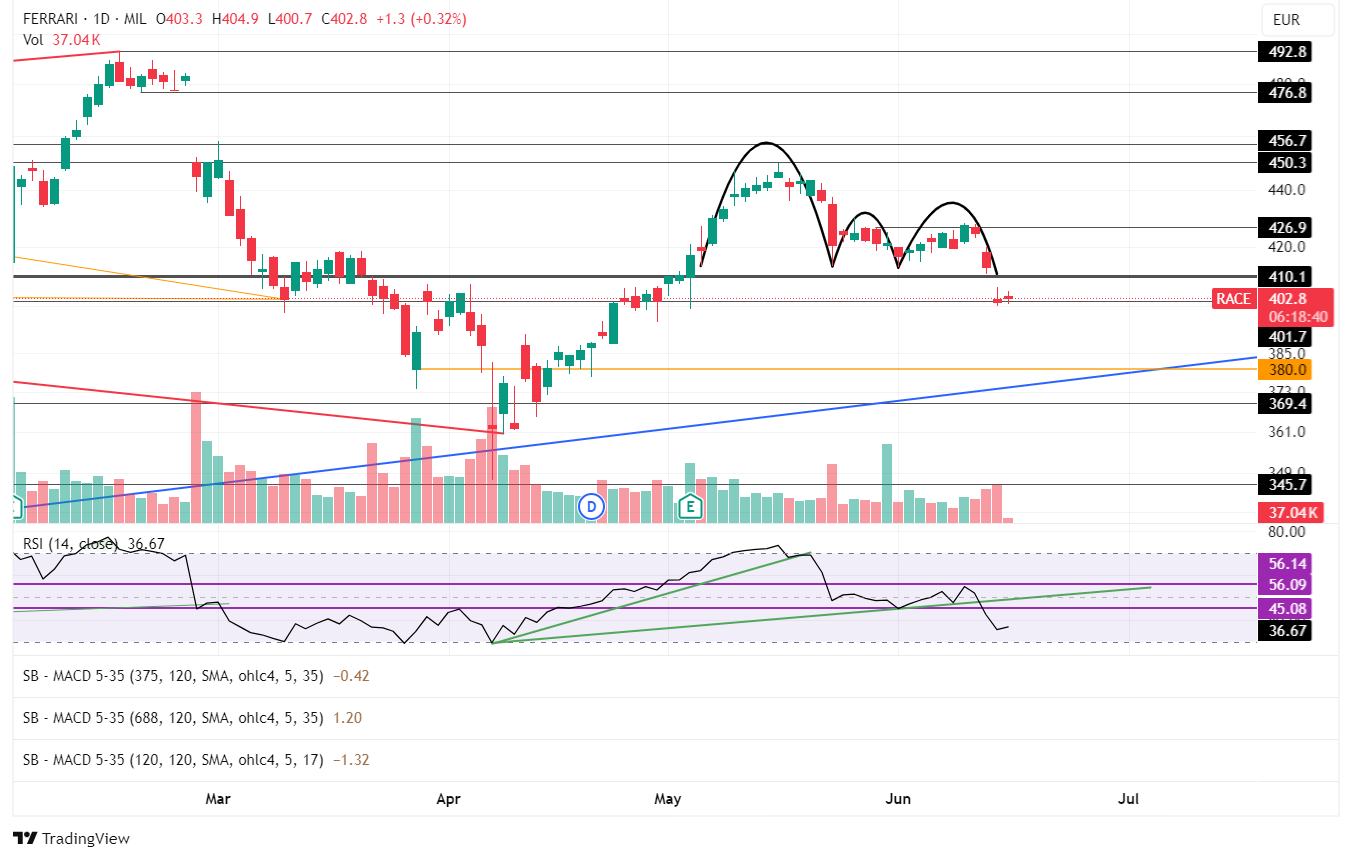The image size is (1352, 860).
Task: Click the 440.0 price scale tick
Action: [1286, 190]
